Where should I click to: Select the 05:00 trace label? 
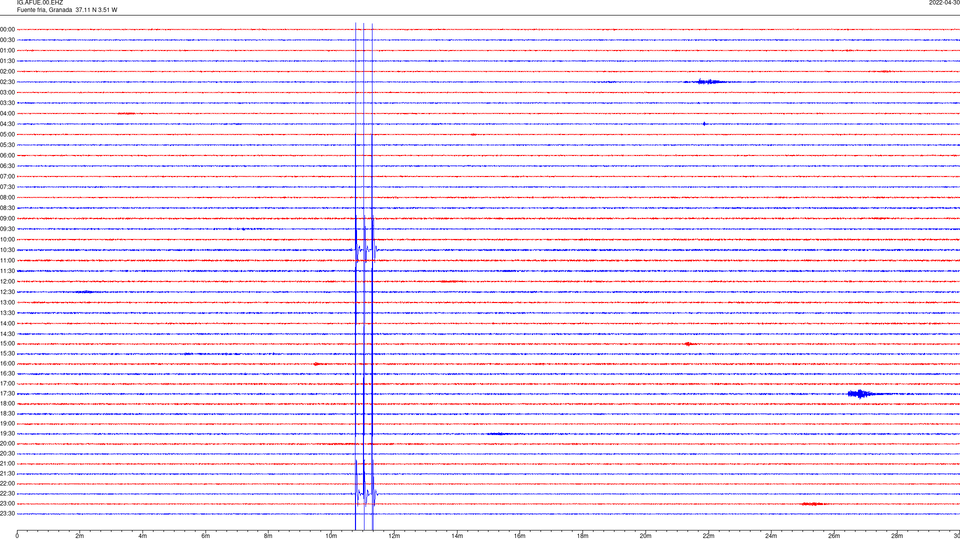[7, 135]
